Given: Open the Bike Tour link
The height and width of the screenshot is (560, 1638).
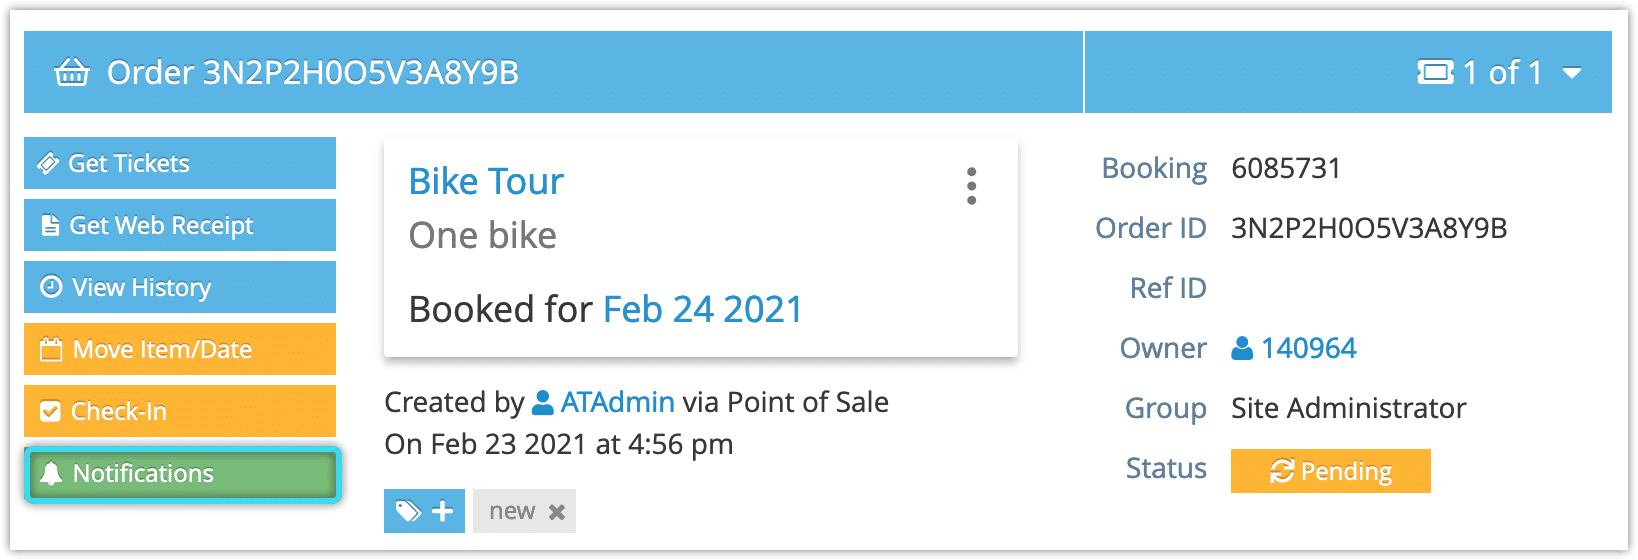Looking at the screenshot, I should (x=486, y=181).
